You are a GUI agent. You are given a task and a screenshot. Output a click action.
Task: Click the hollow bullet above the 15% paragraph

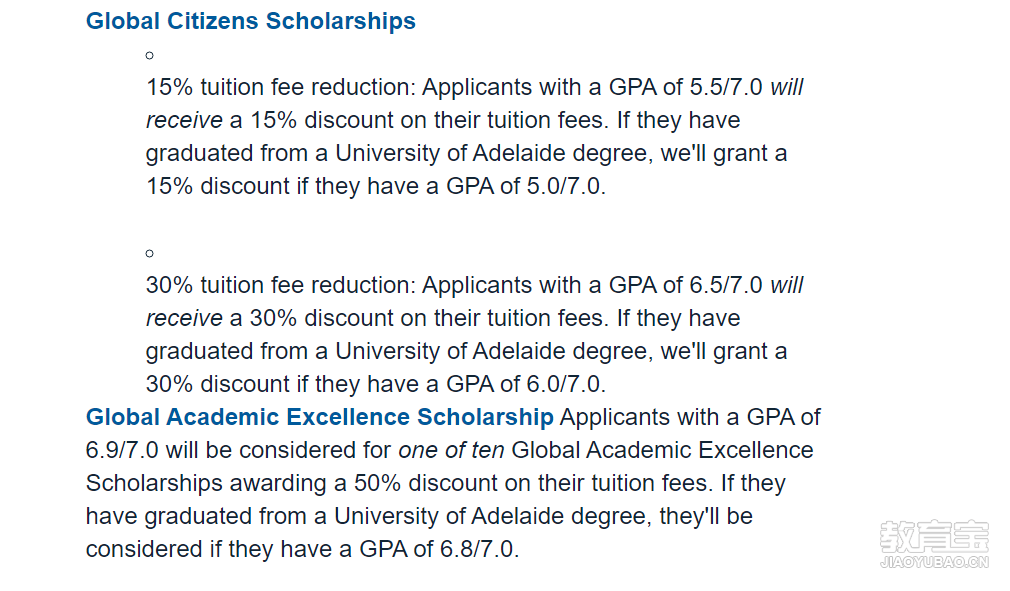click(149, 56)
